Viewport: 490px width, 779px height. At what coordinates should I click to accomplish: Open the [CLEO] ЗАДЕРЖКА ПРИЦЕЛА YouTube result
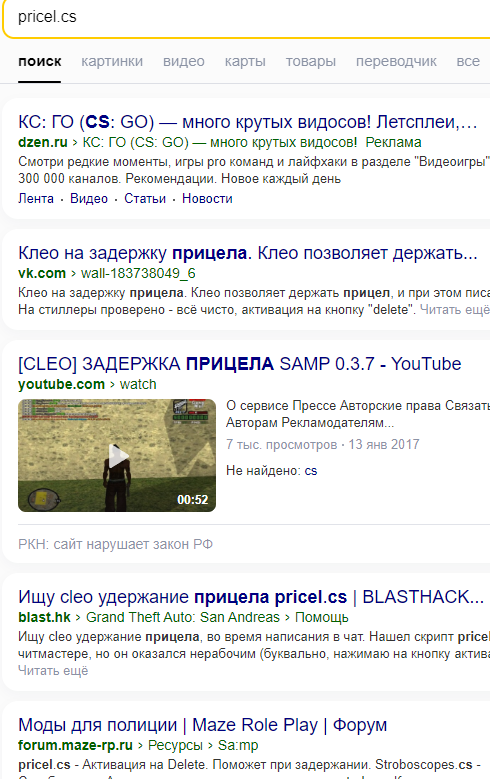point(240,364)
